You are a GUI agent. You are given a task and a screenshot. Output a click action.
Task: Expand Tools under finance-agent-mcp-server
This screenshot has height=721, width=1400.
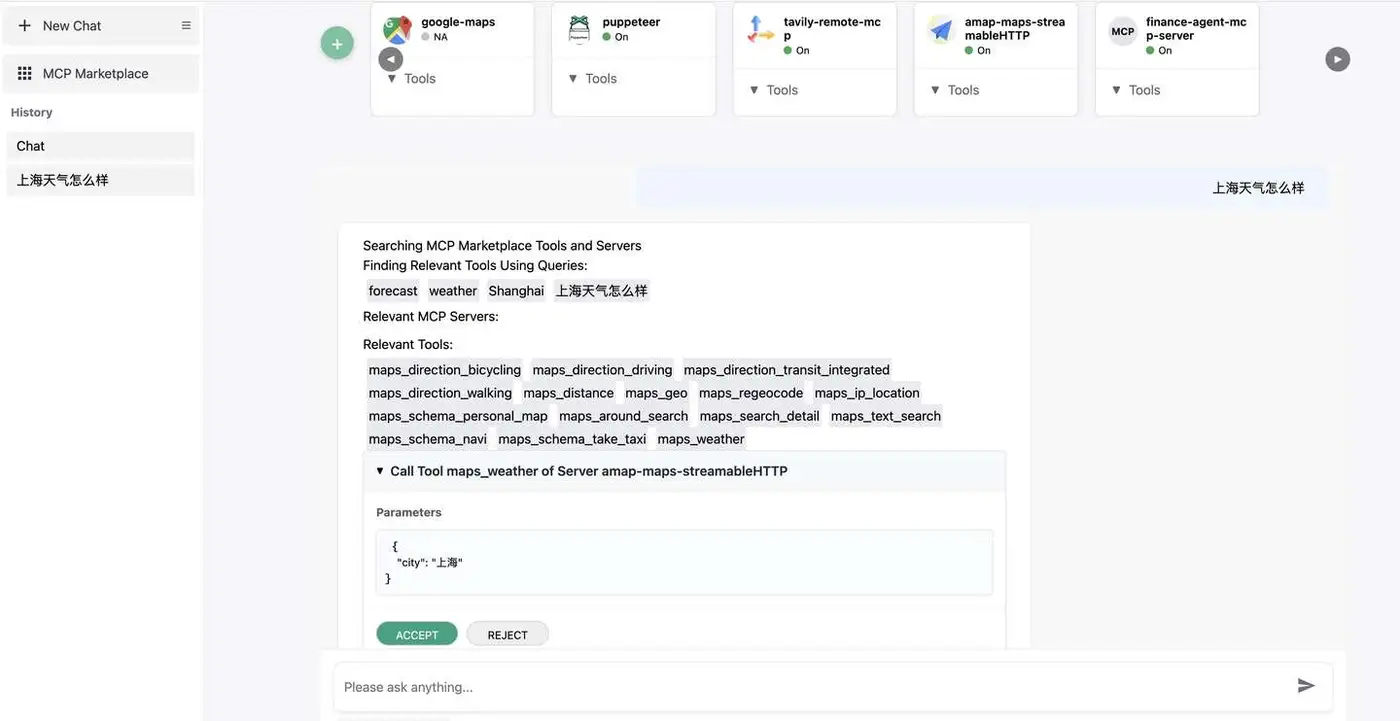pos(1136,90)
